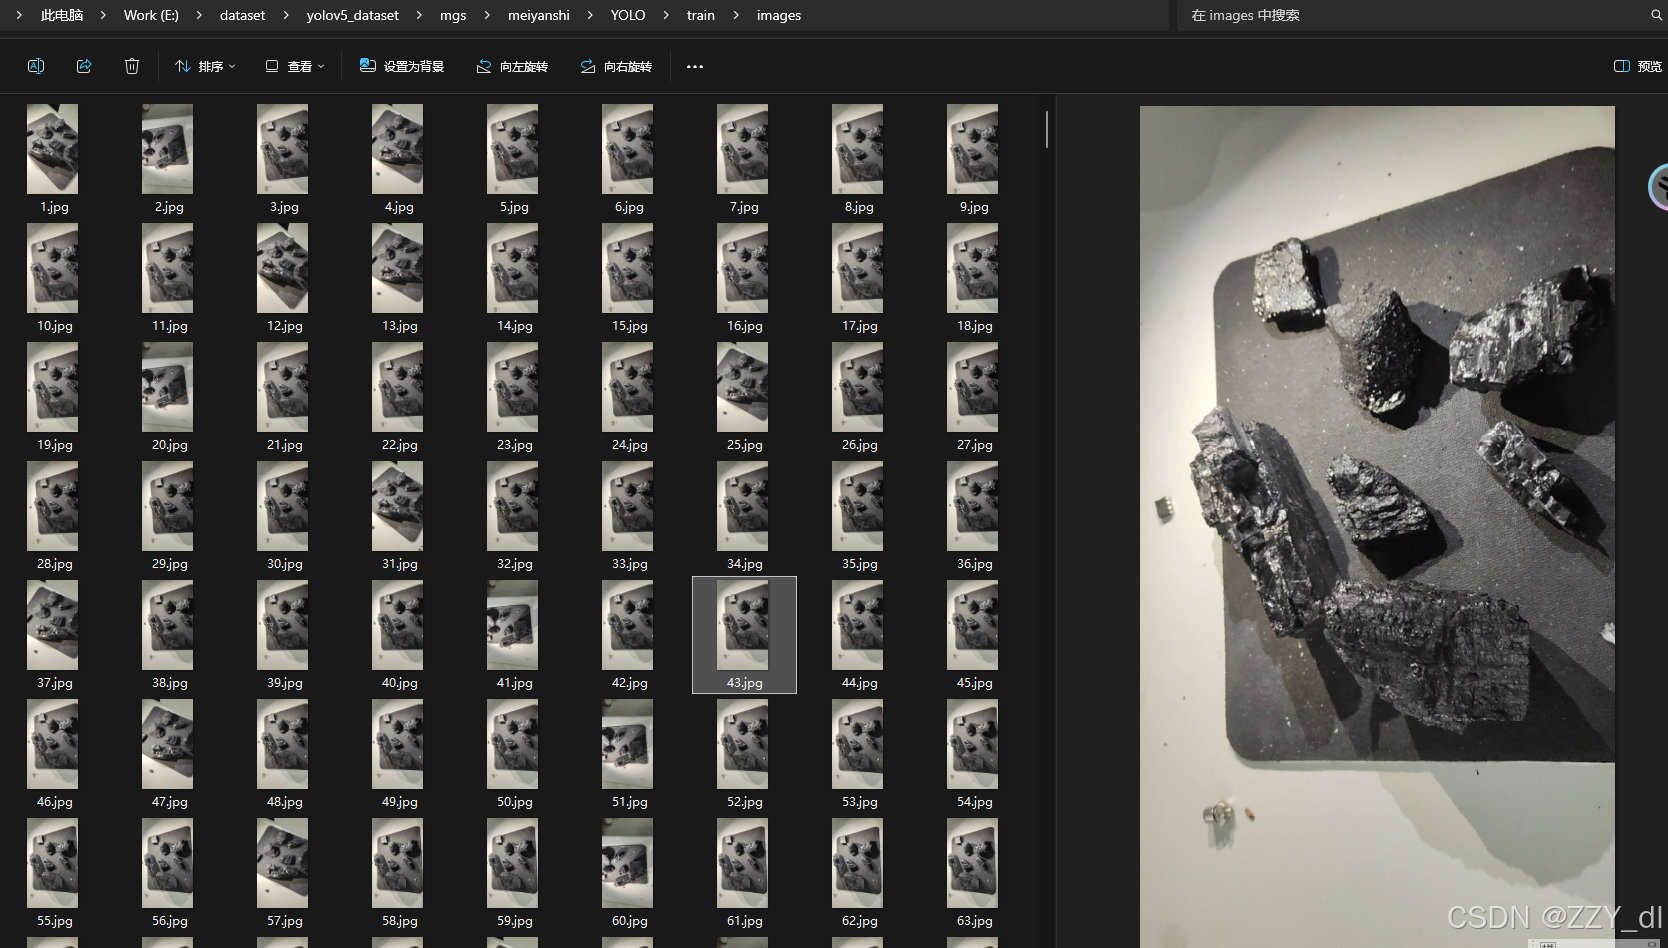Click the vertical scrollbar of file list

(x=1046, y=130)
